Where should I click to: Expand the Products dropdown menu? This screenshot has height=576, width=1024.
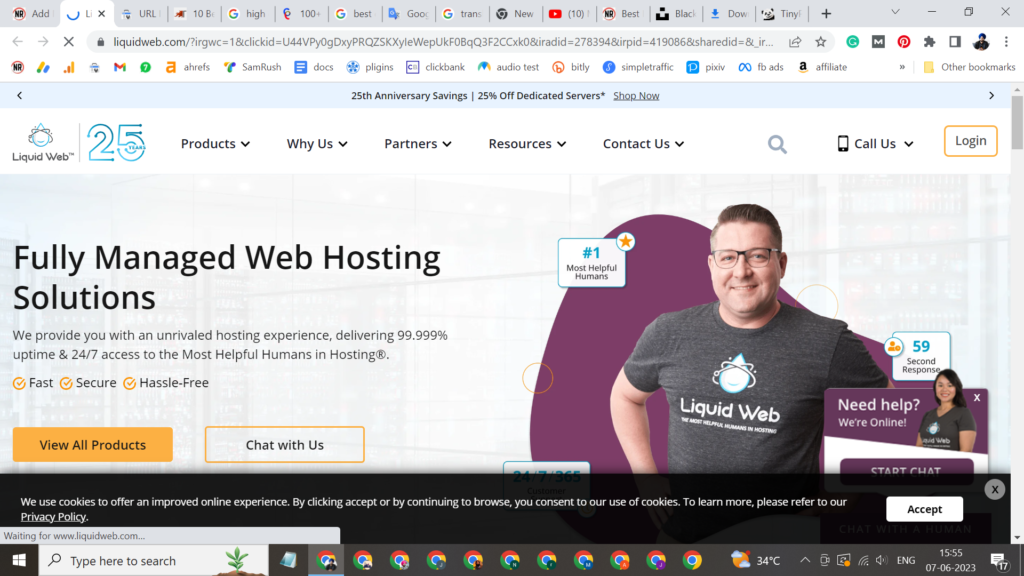[x=215, y=144]
